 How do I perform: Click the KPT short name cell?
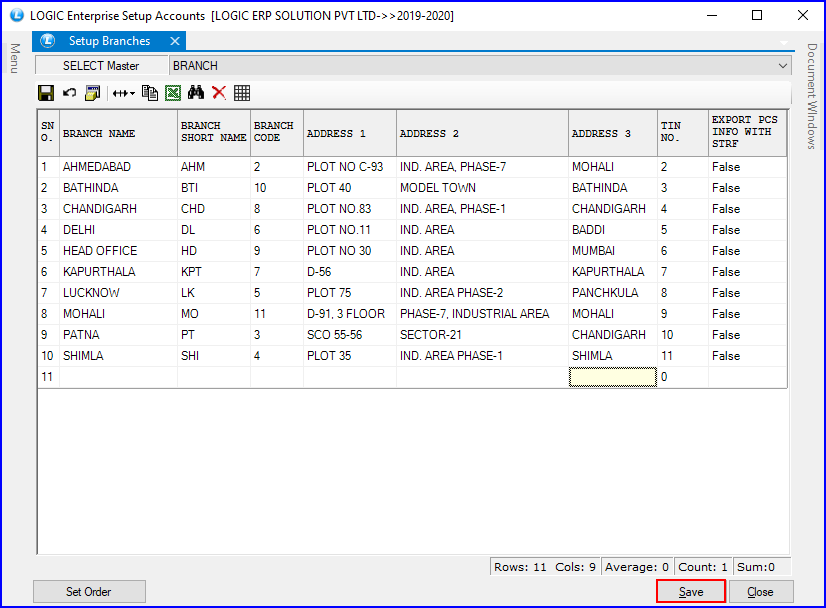click(214, 272)
